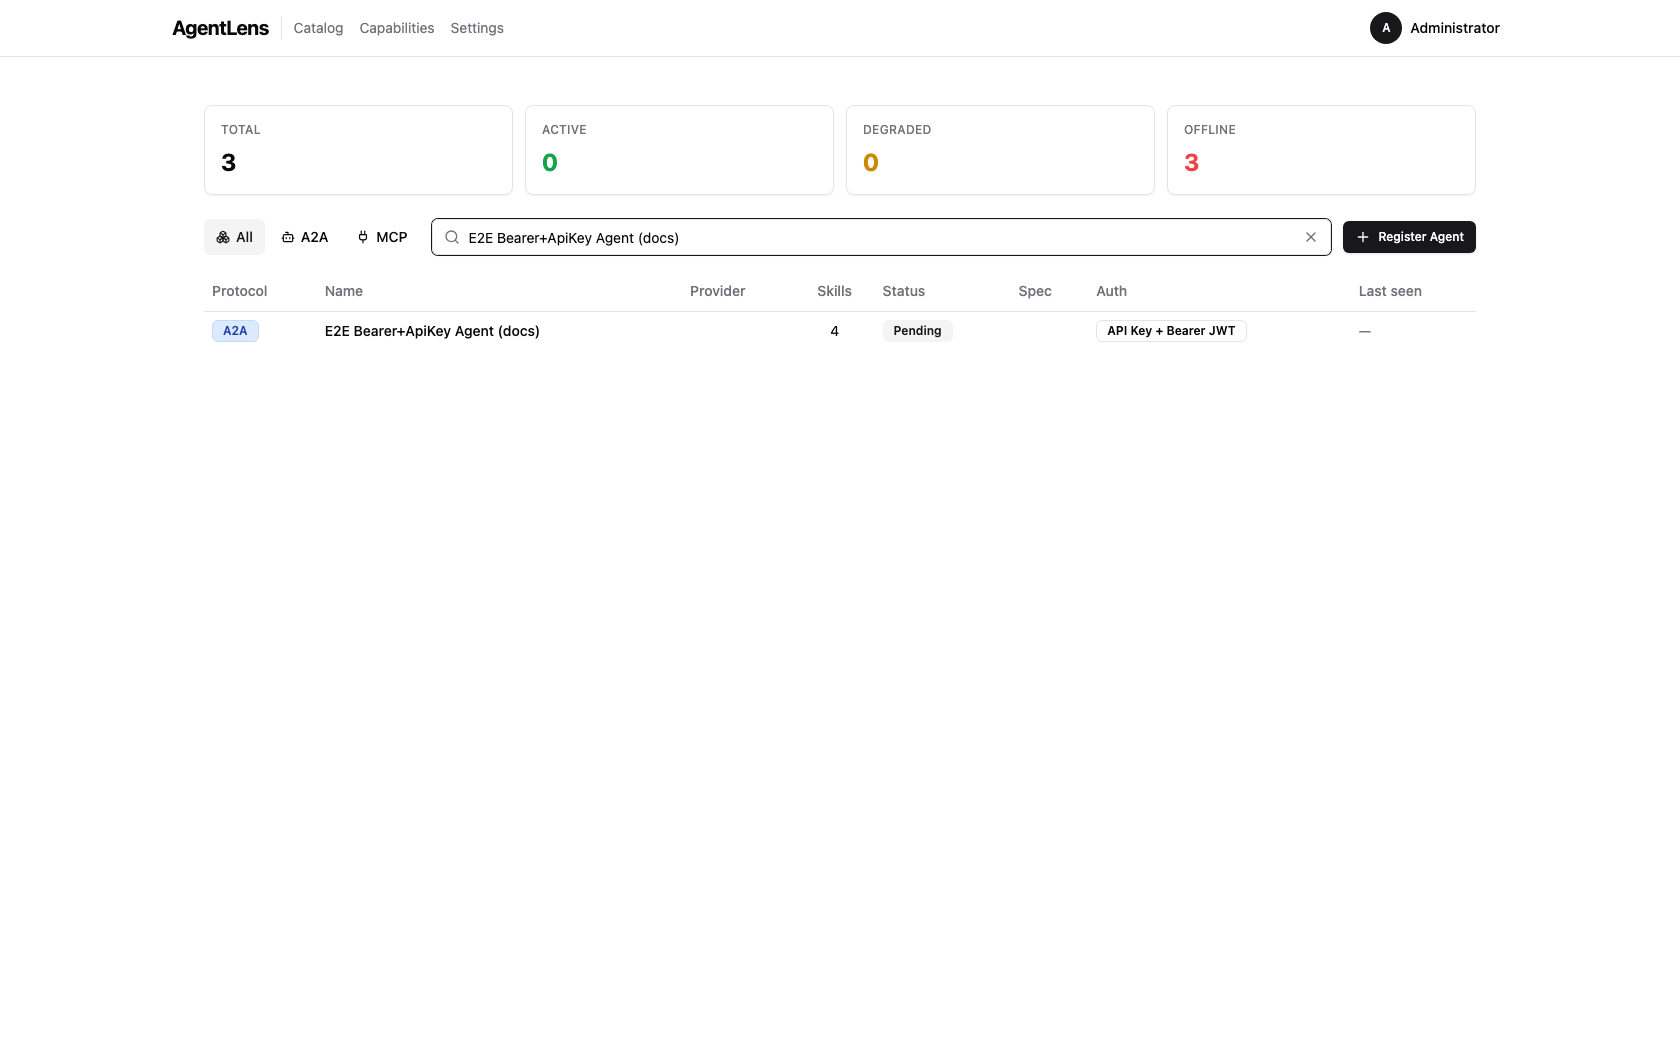Toggle the All protocol filter

[x=234, y=237]
